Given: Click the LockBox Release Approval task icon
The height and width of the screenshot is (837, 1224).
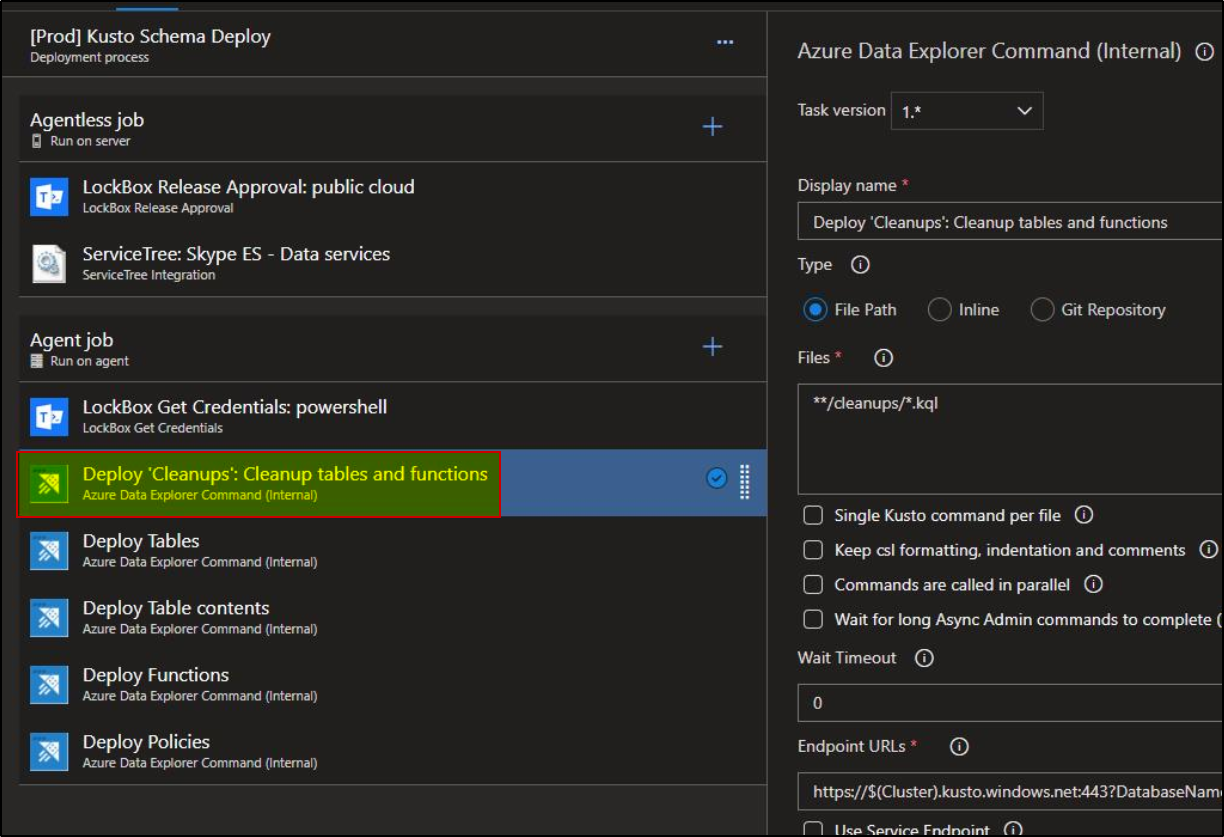Looking at the screenshot, I should pyautogui.click(x=49, y=196).
